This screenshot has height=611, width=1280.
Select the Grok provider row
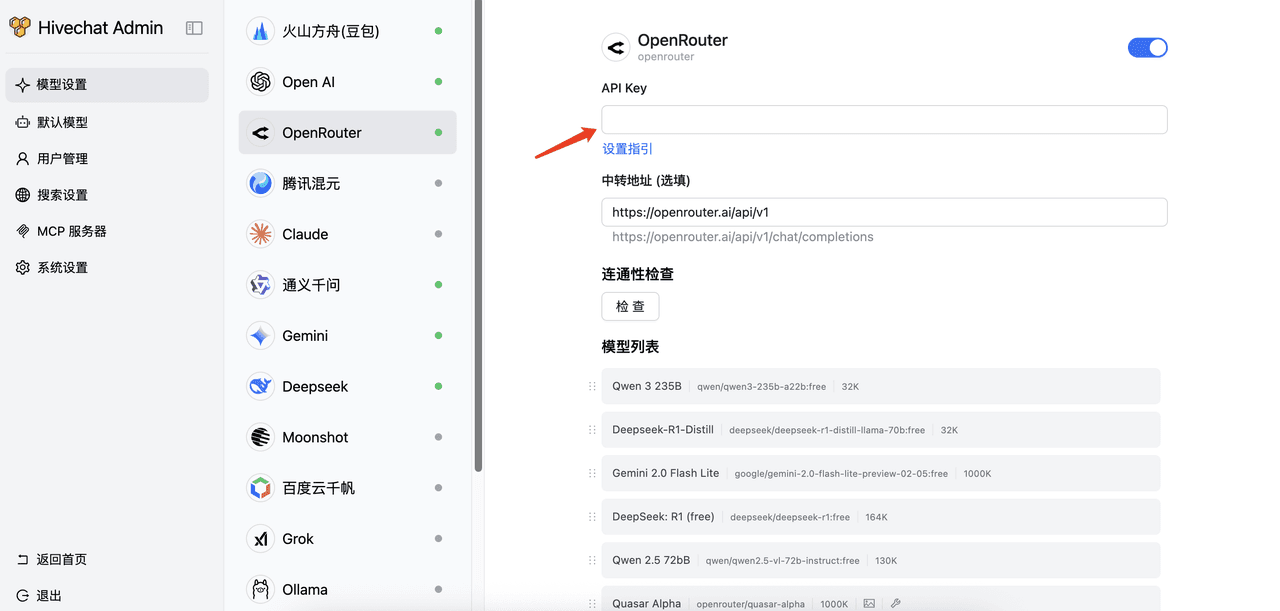pyautogui.click(x=347, y=538)
